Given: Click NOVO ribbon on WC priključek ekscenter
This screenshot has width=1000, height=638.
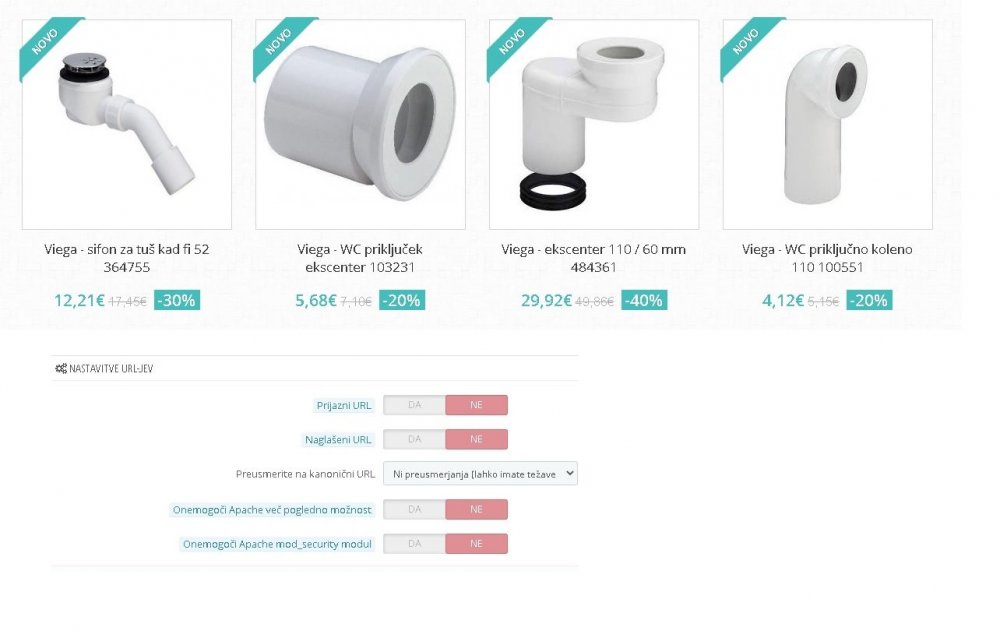Looking at the screenshot, I should click(x=279, y=41).
